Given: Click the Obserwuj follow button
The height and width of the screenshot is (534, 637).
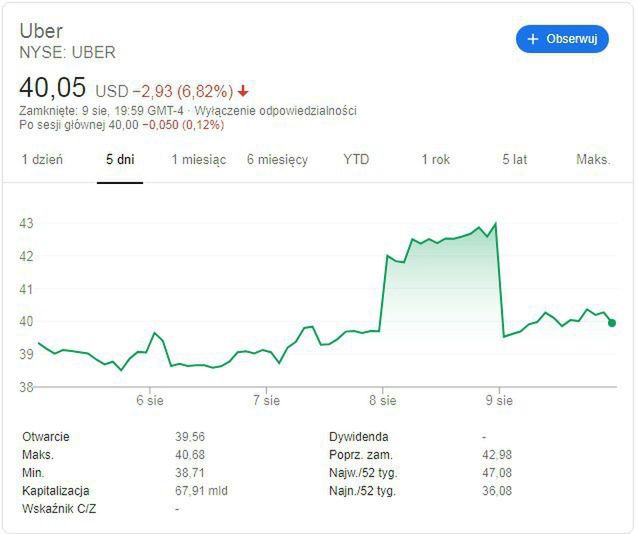Looking at the screenshot, I should [562, 39].
